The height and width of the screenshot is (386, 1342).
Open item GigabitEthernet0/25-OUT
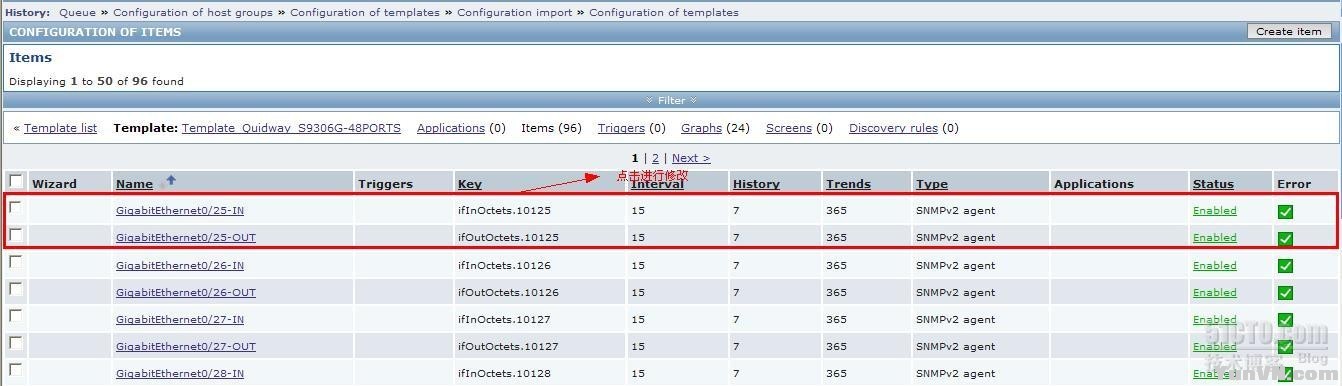186,238
